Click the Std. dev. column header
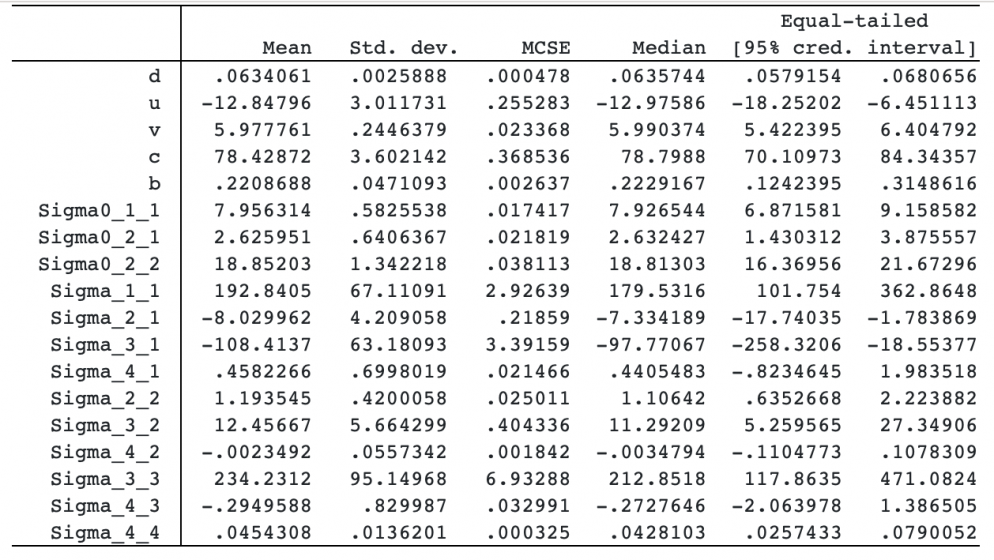 (x=403, y=48)
